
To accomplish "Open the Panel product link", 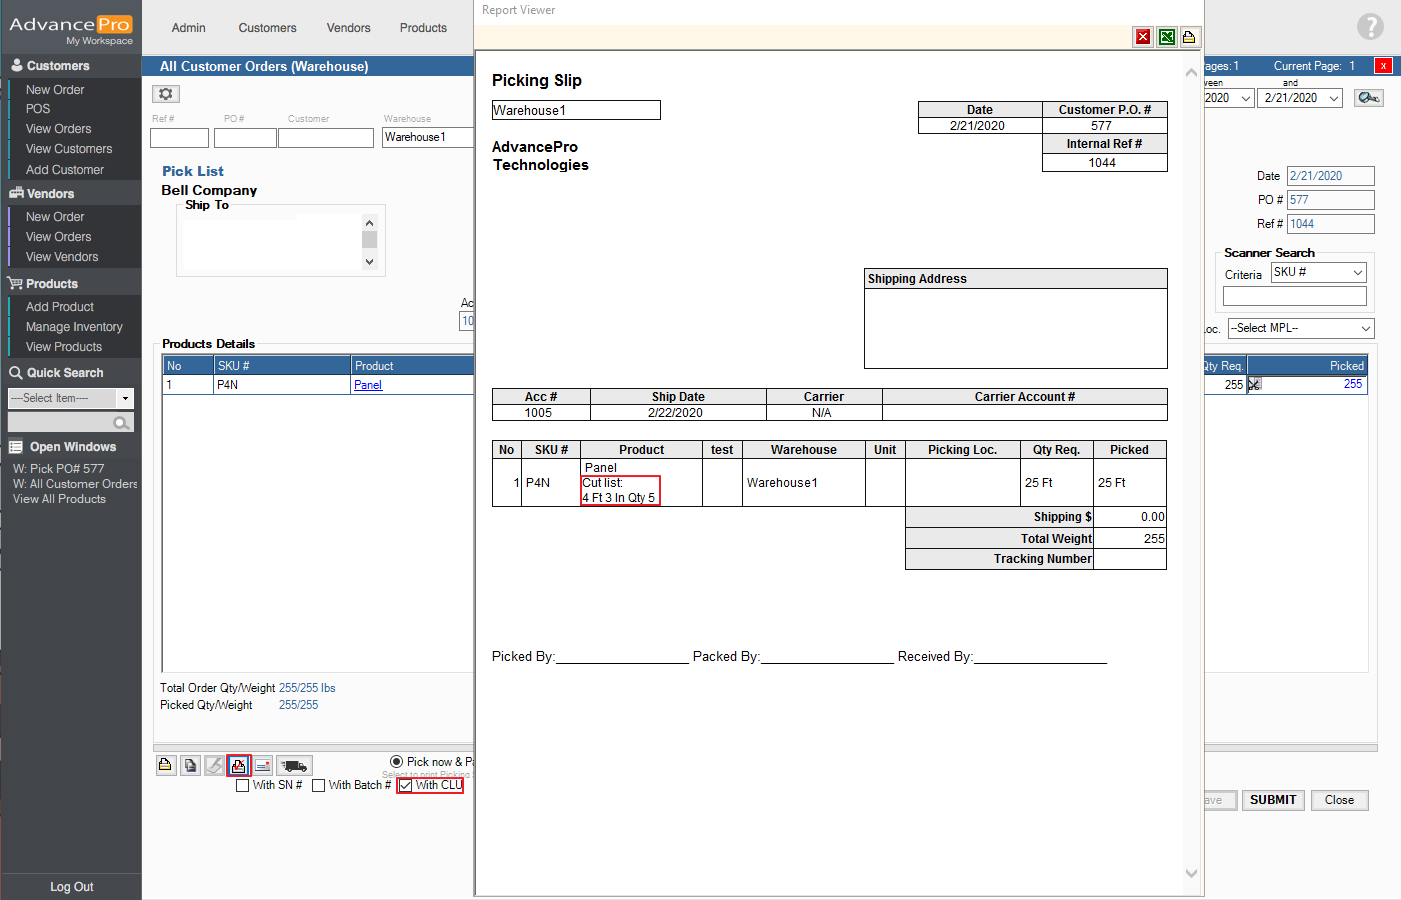I will 368,385.
